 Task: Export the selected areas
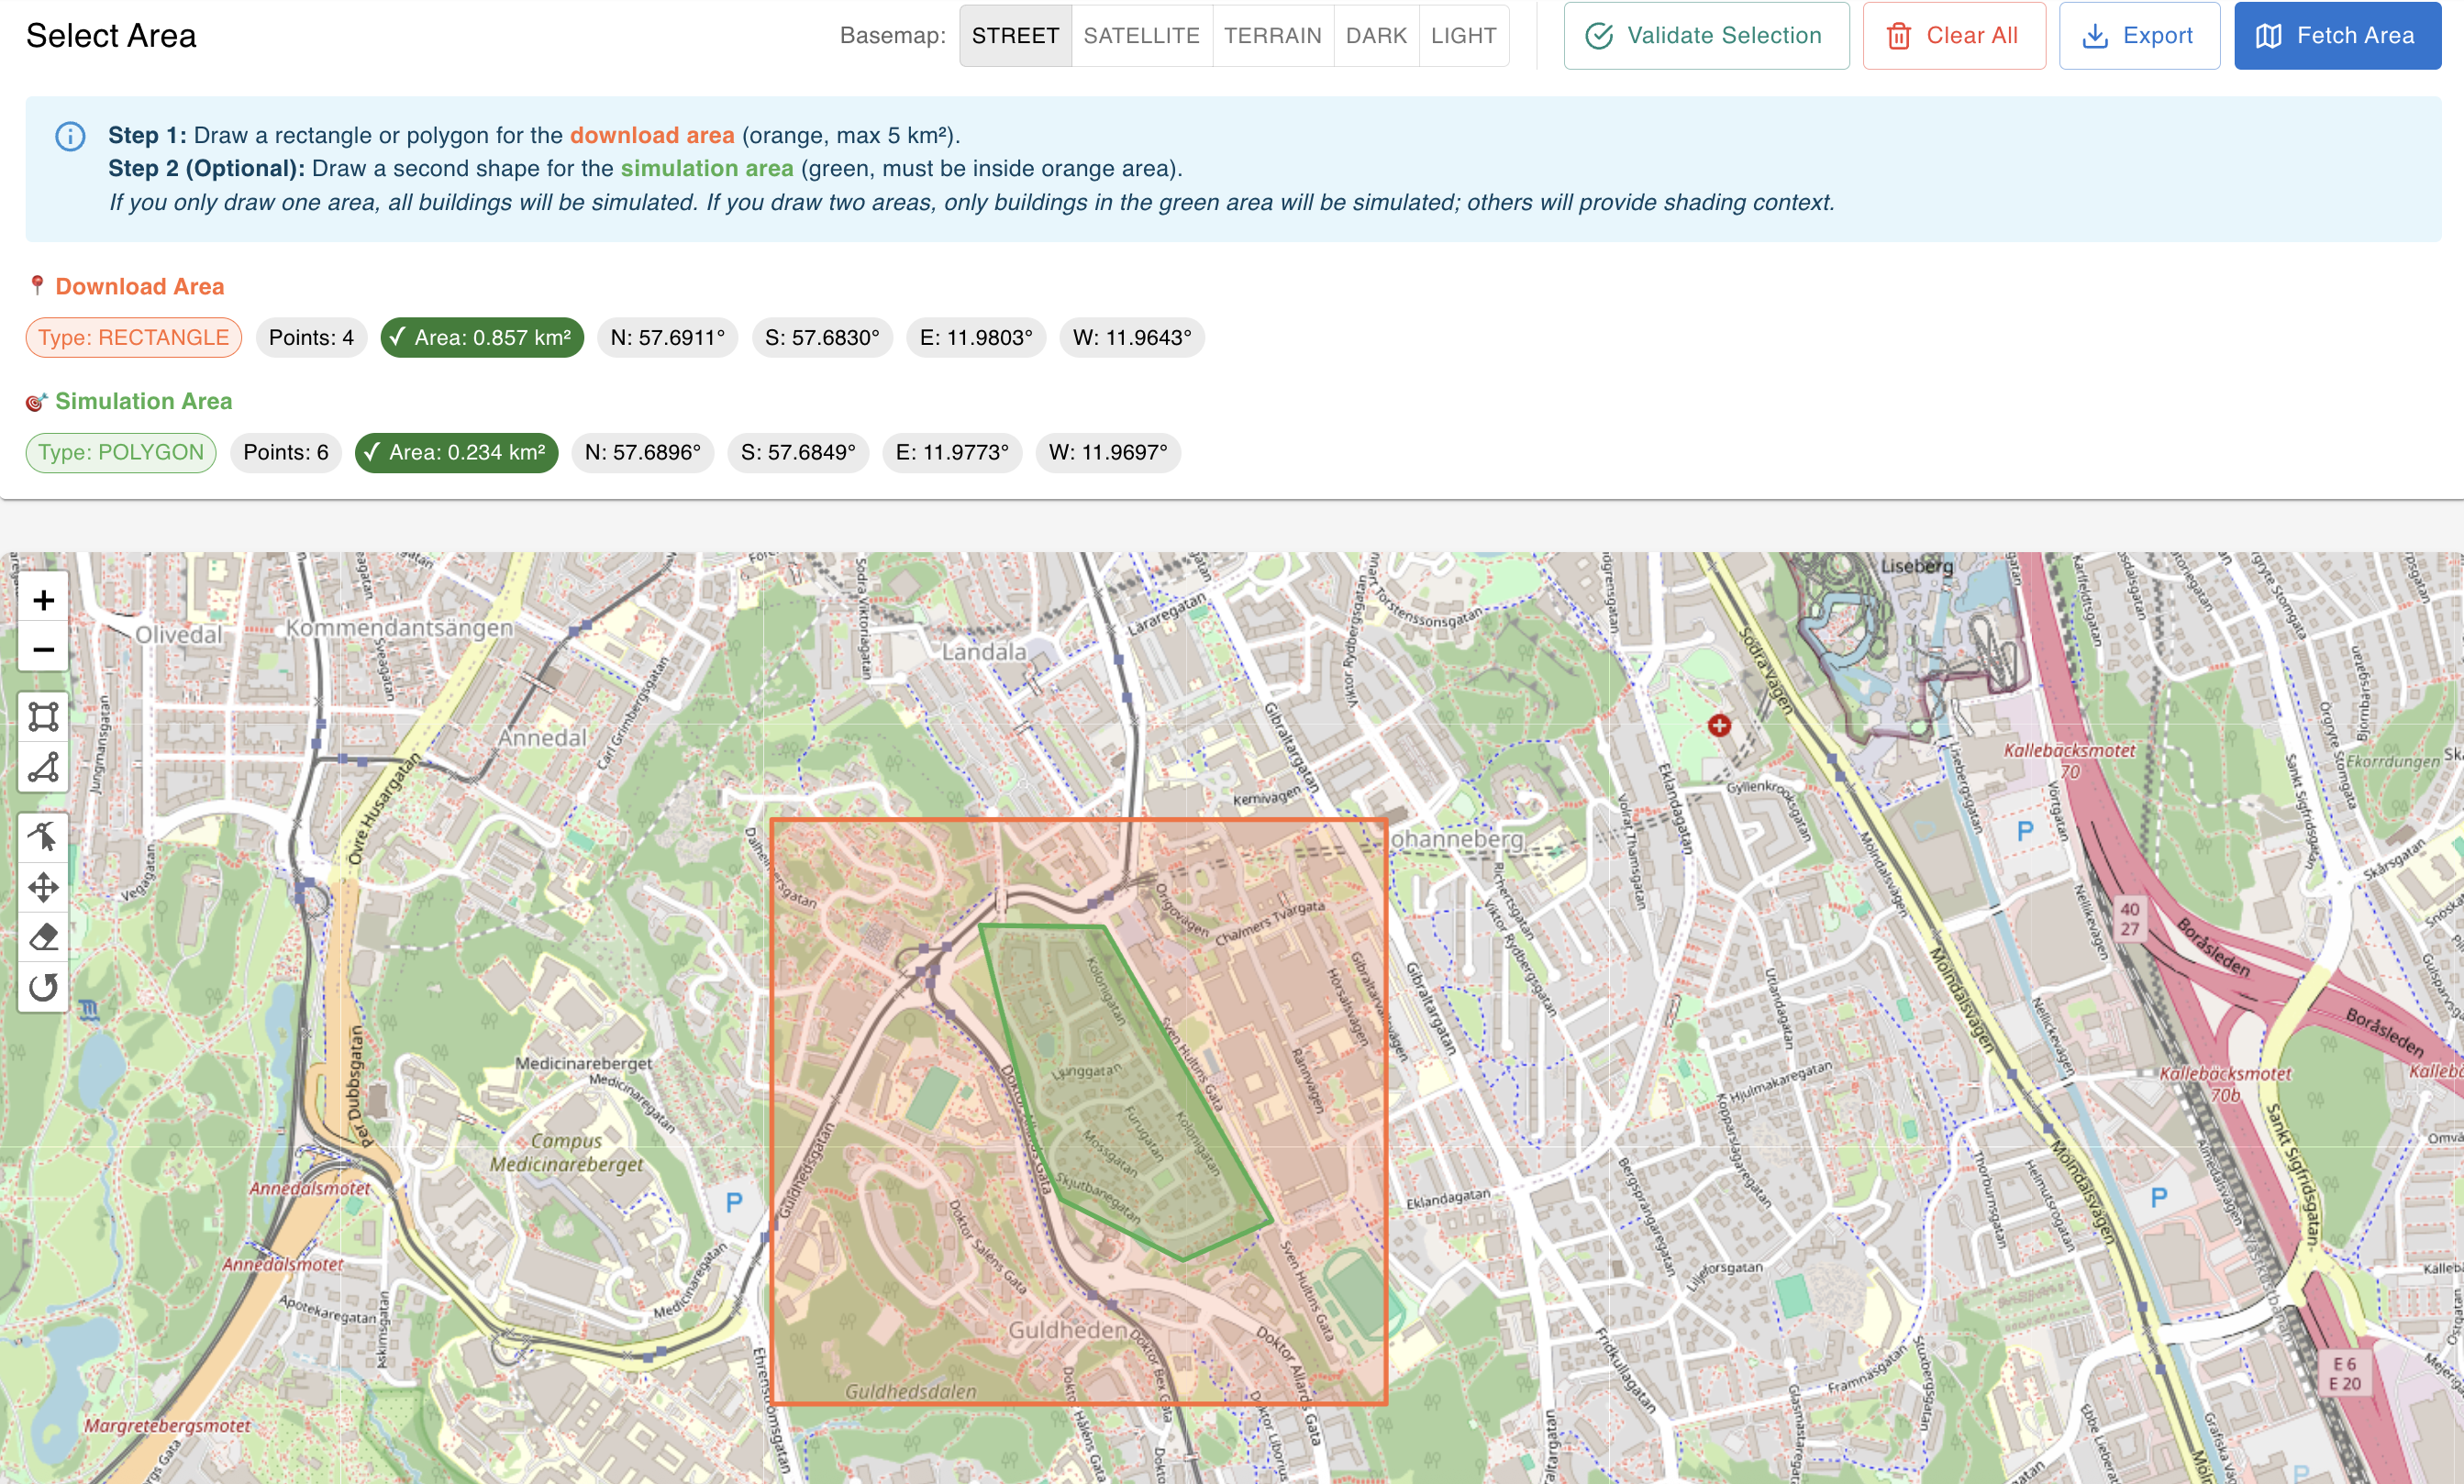(2139, 35)
